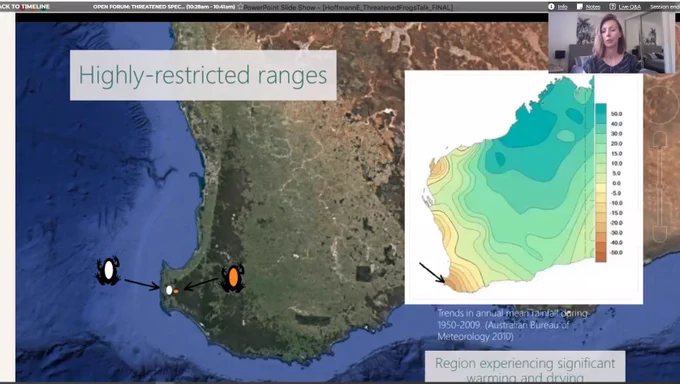Click the Info circle icon

[x=551, y=7]
